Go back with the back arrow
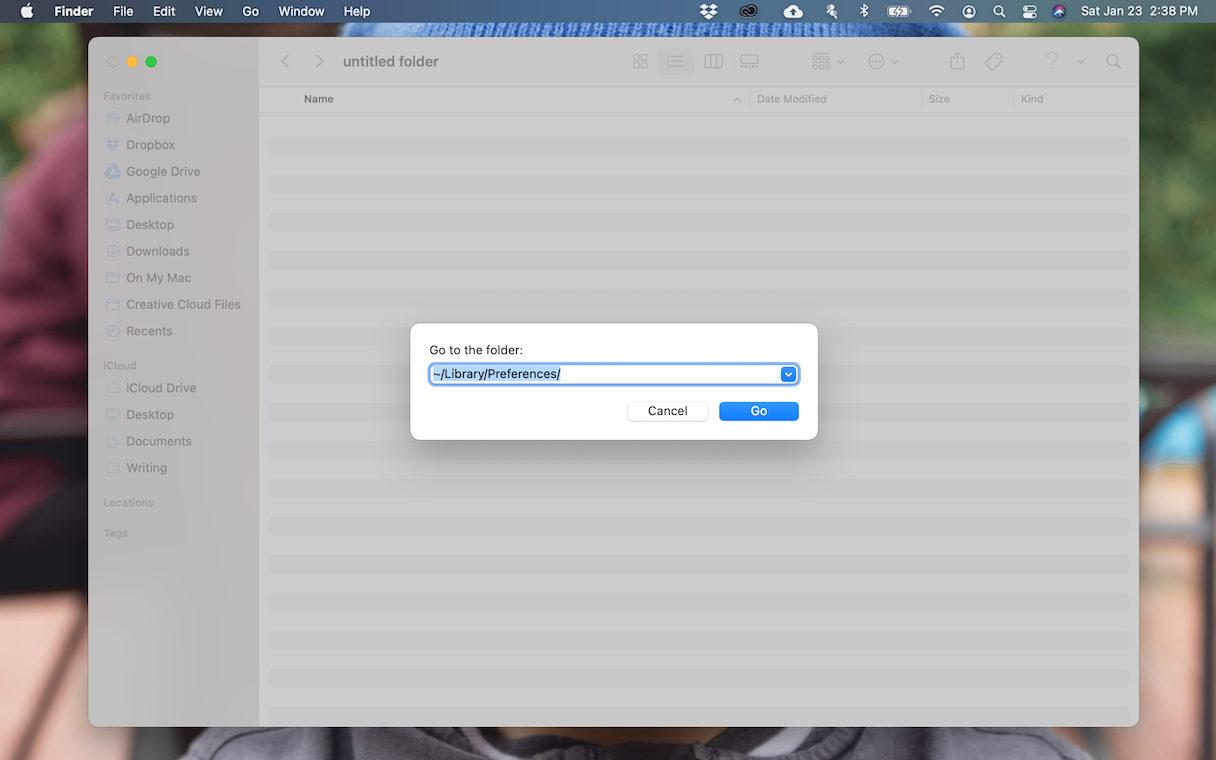This screenshot has width=1216, height=760. click(x=285, y=62)
